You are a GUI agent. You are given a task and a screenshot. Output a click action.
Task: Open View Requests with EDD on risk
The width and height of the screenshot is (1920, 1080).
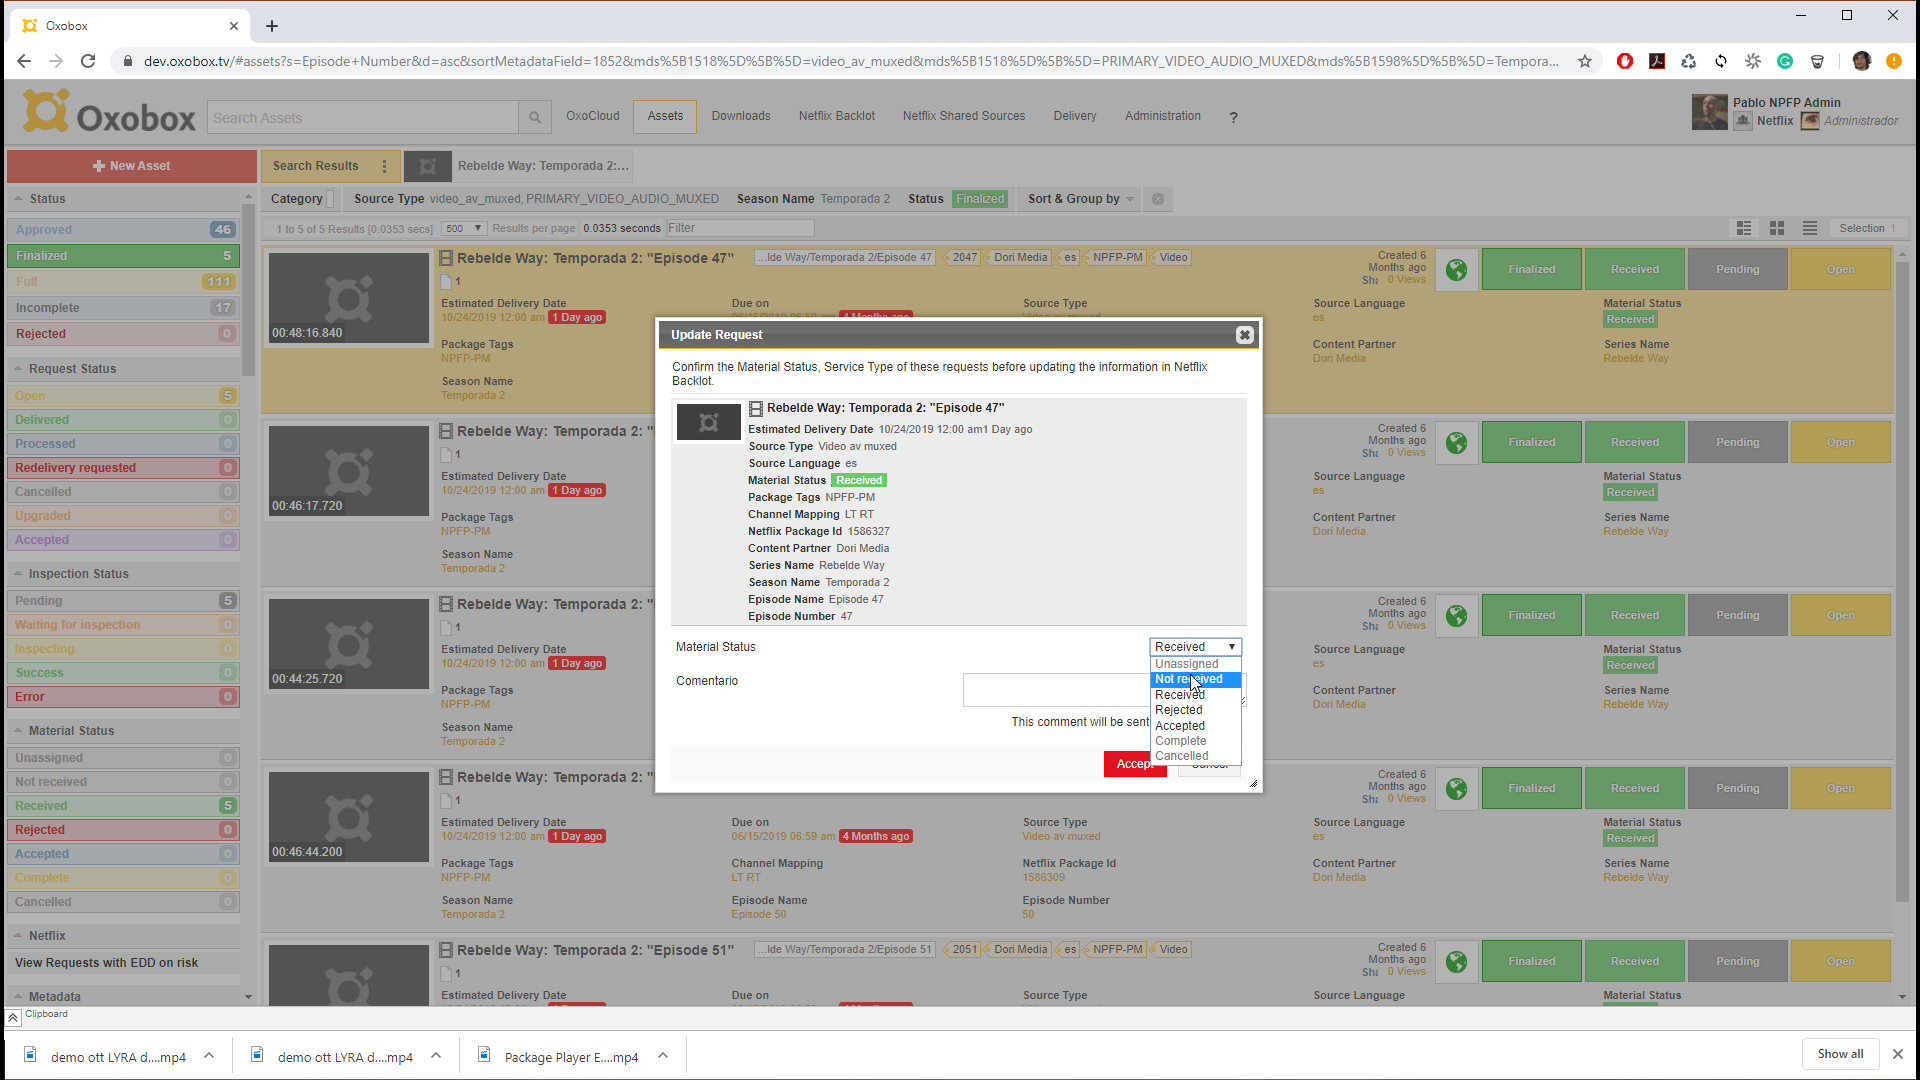[106, 963]
